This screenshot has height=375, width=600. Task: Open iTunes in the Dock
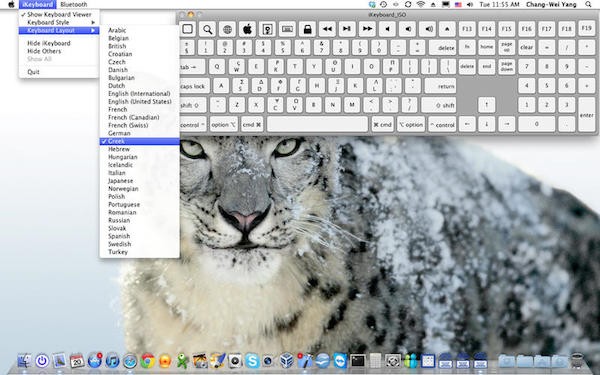[x=112, y=360]
